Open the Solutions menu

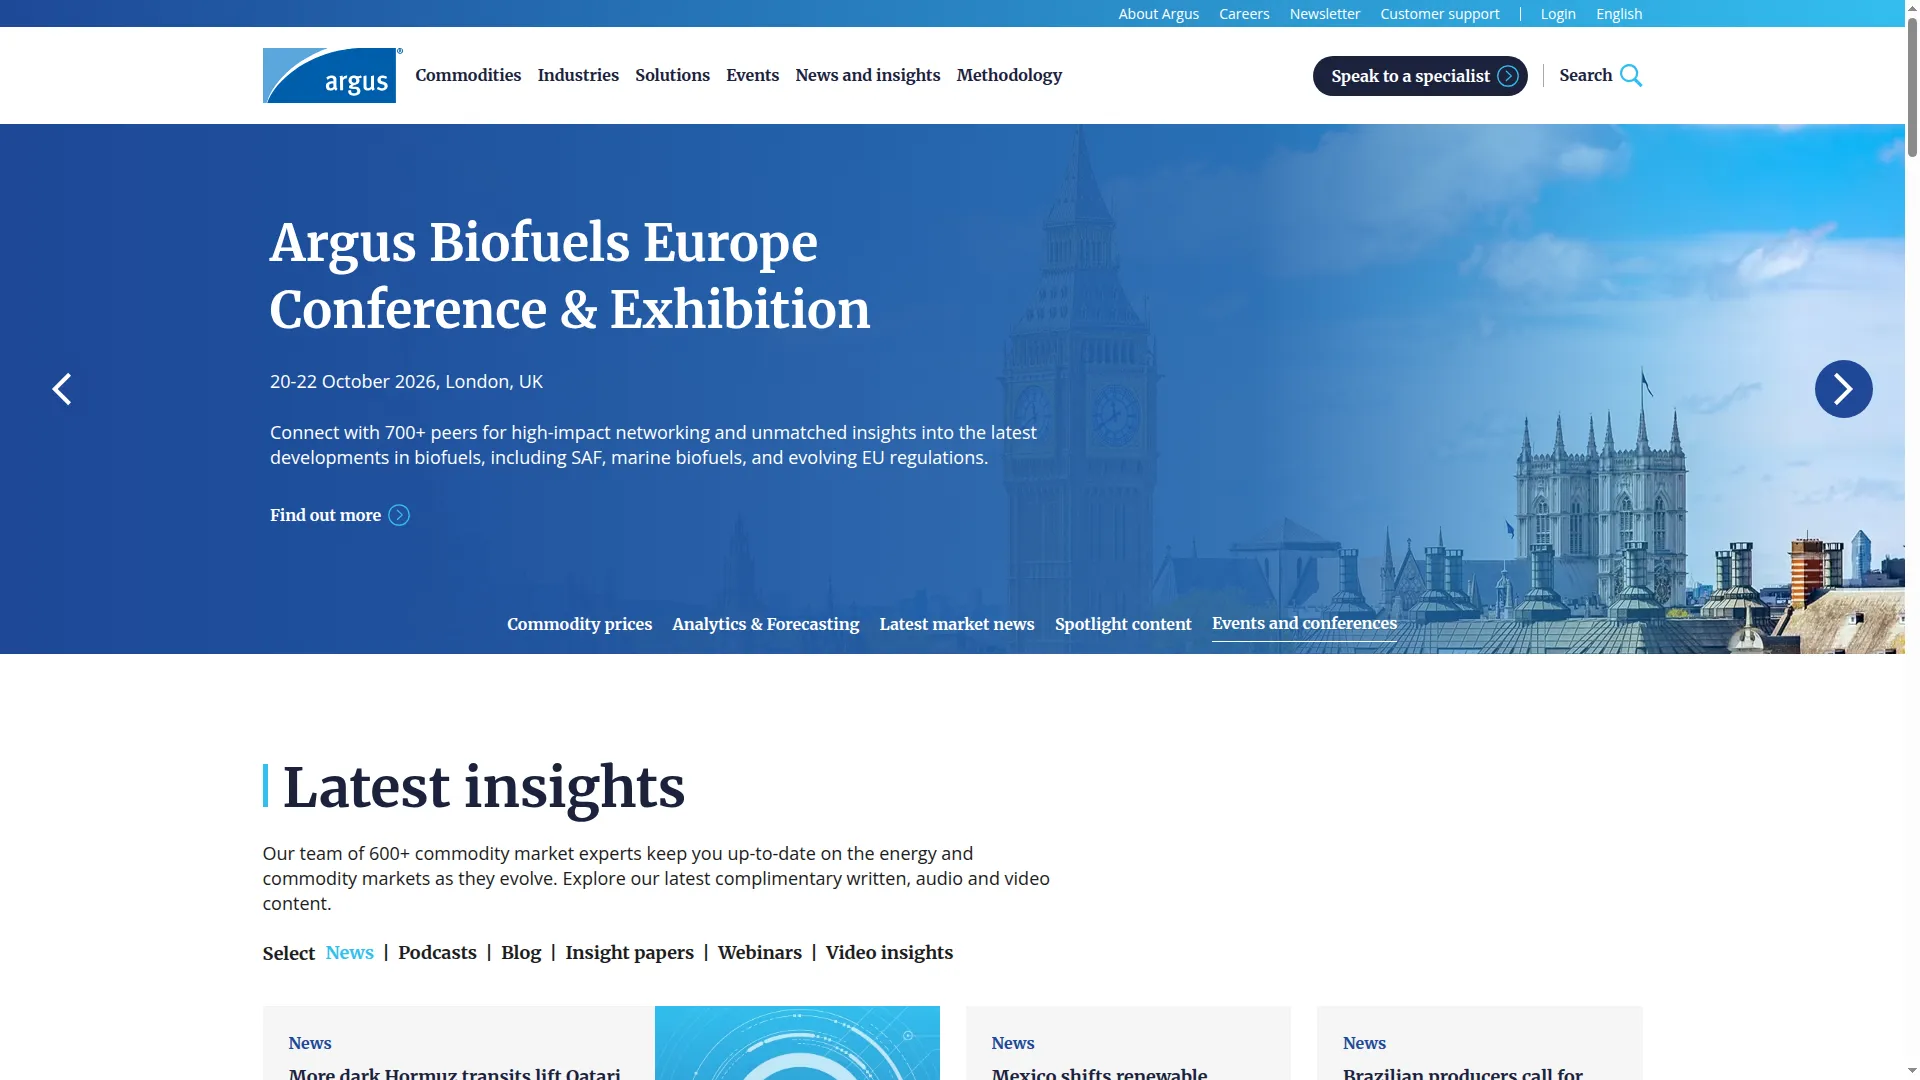click(x=672, y=75)
